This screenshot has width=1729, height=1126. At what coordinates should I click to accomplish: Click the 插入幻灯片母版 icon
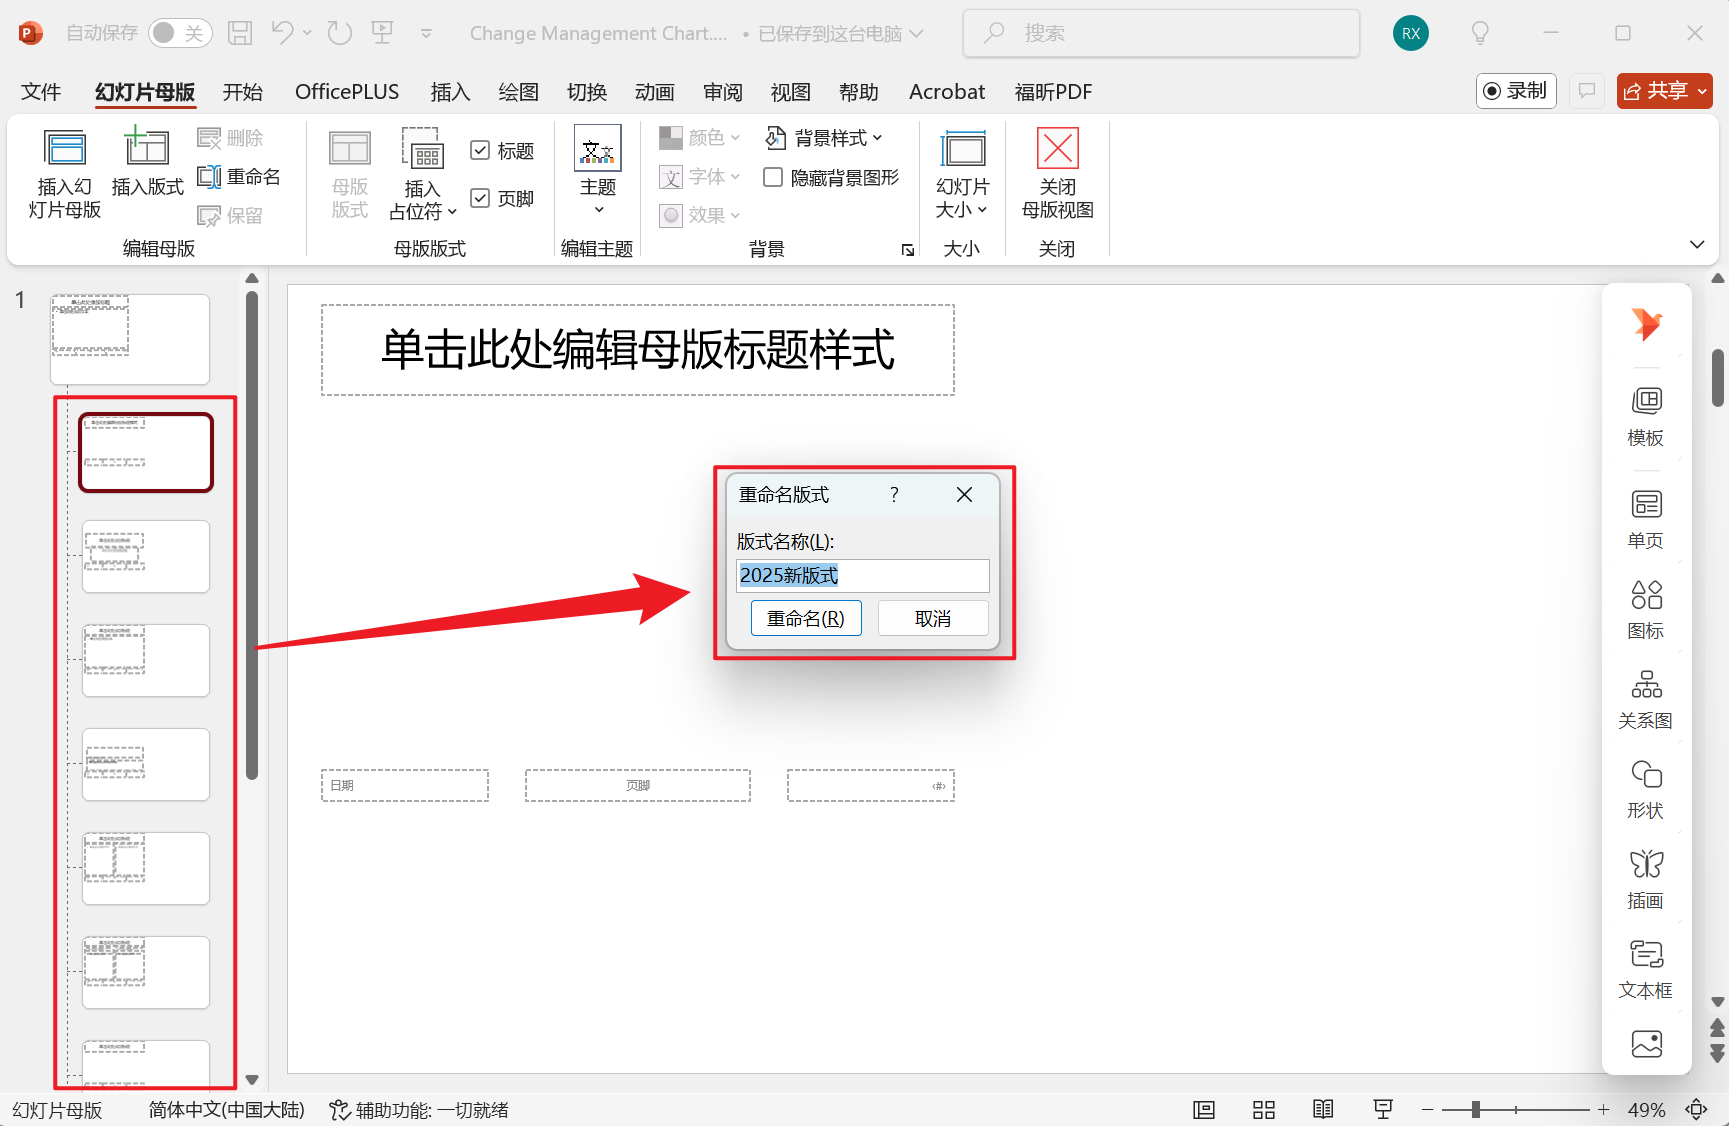pyautogui.click(x=63, y=172)
